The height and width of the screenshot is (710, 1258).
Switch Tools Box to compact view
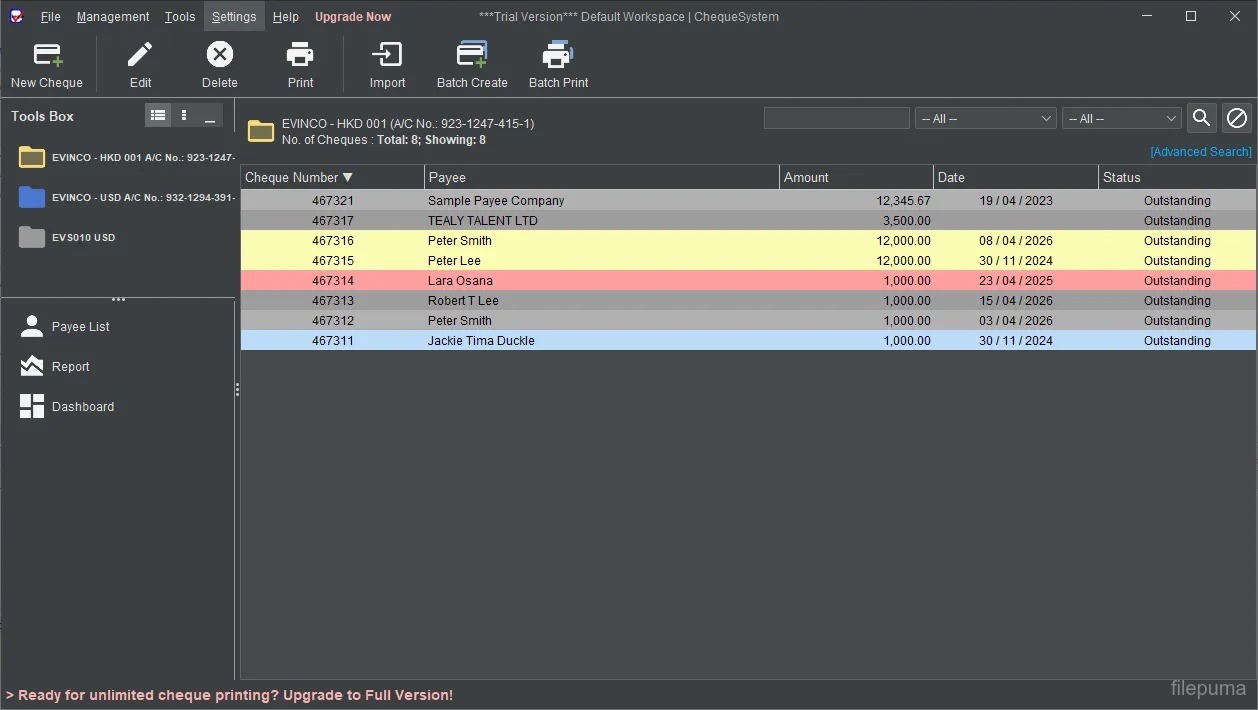click(x=184, y=116)
